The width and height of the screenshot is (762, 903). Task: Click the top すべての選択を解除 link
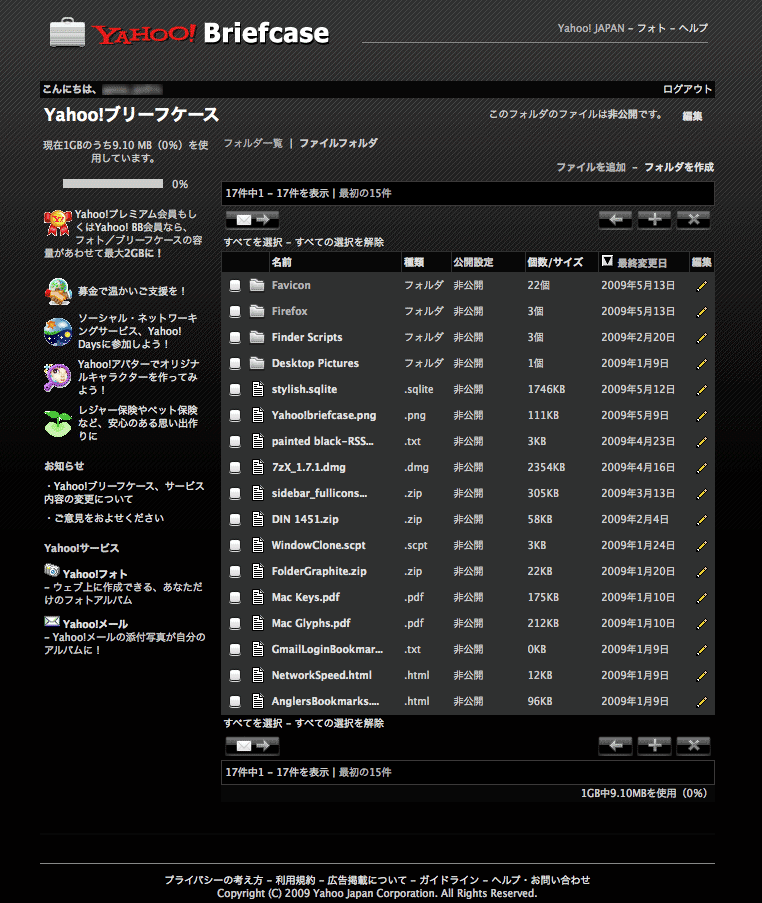pos(339,242)
